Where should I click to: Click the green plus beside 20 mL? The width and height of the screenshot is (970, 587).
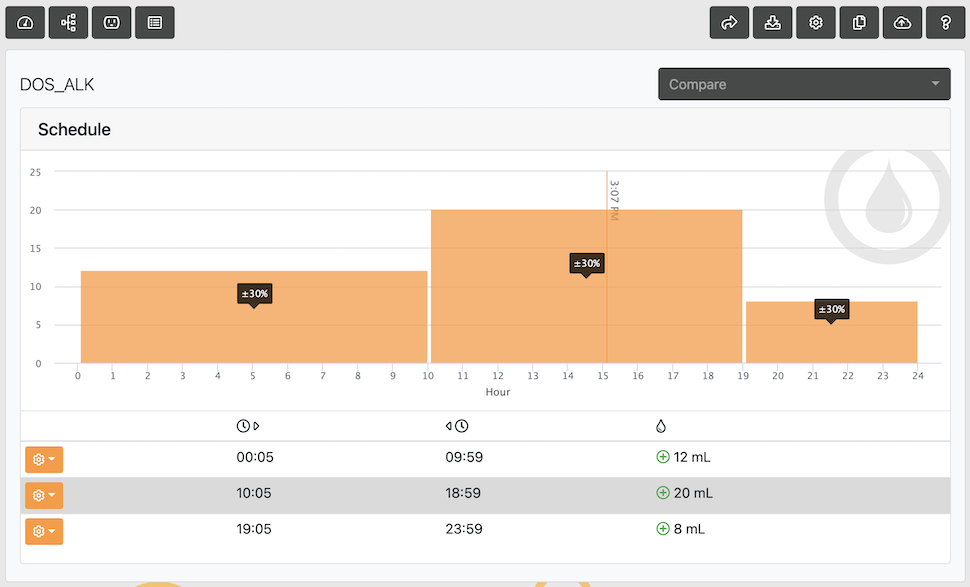click(662, 493)
